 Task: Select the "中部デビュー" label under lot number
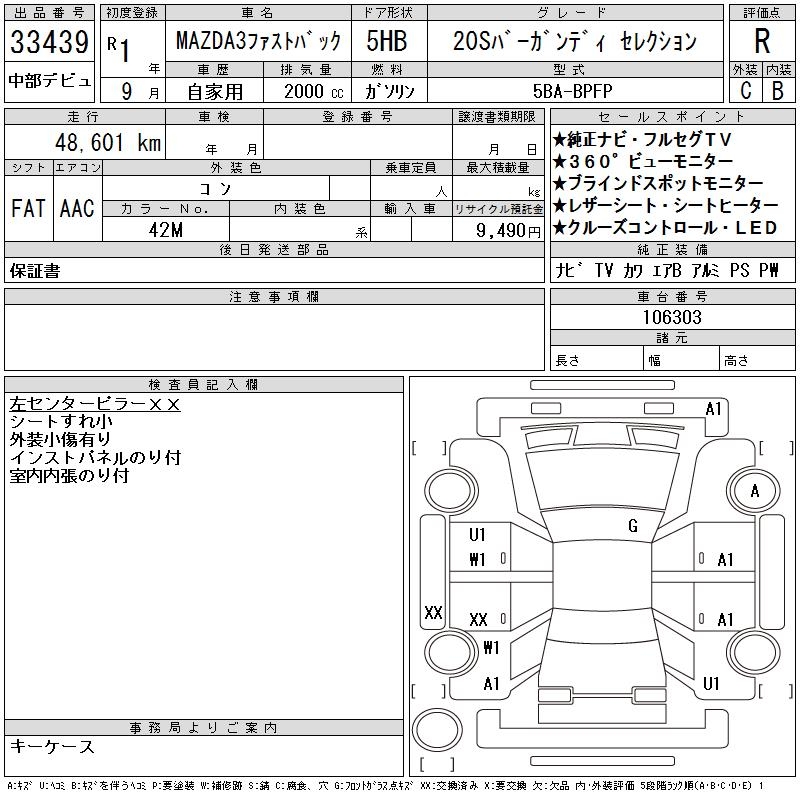49,81
